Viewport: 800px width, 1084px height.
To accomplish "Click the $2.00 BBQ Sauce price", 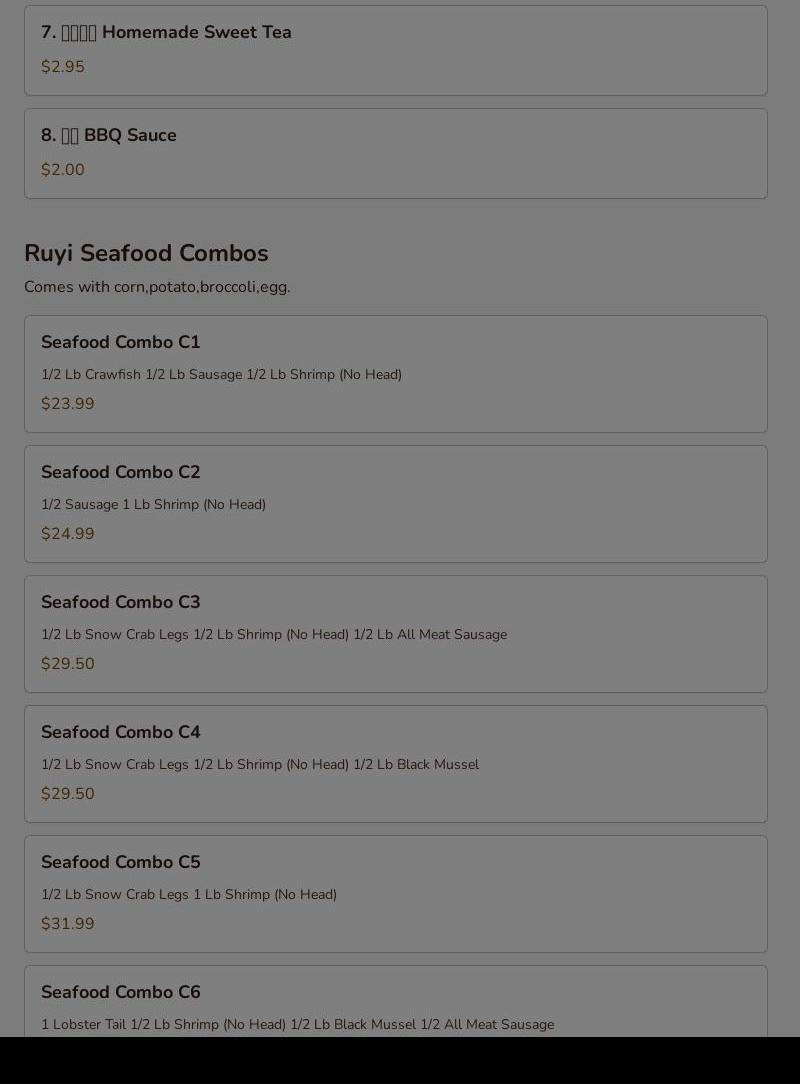I will pyautogui.click(x=63, y=170).
